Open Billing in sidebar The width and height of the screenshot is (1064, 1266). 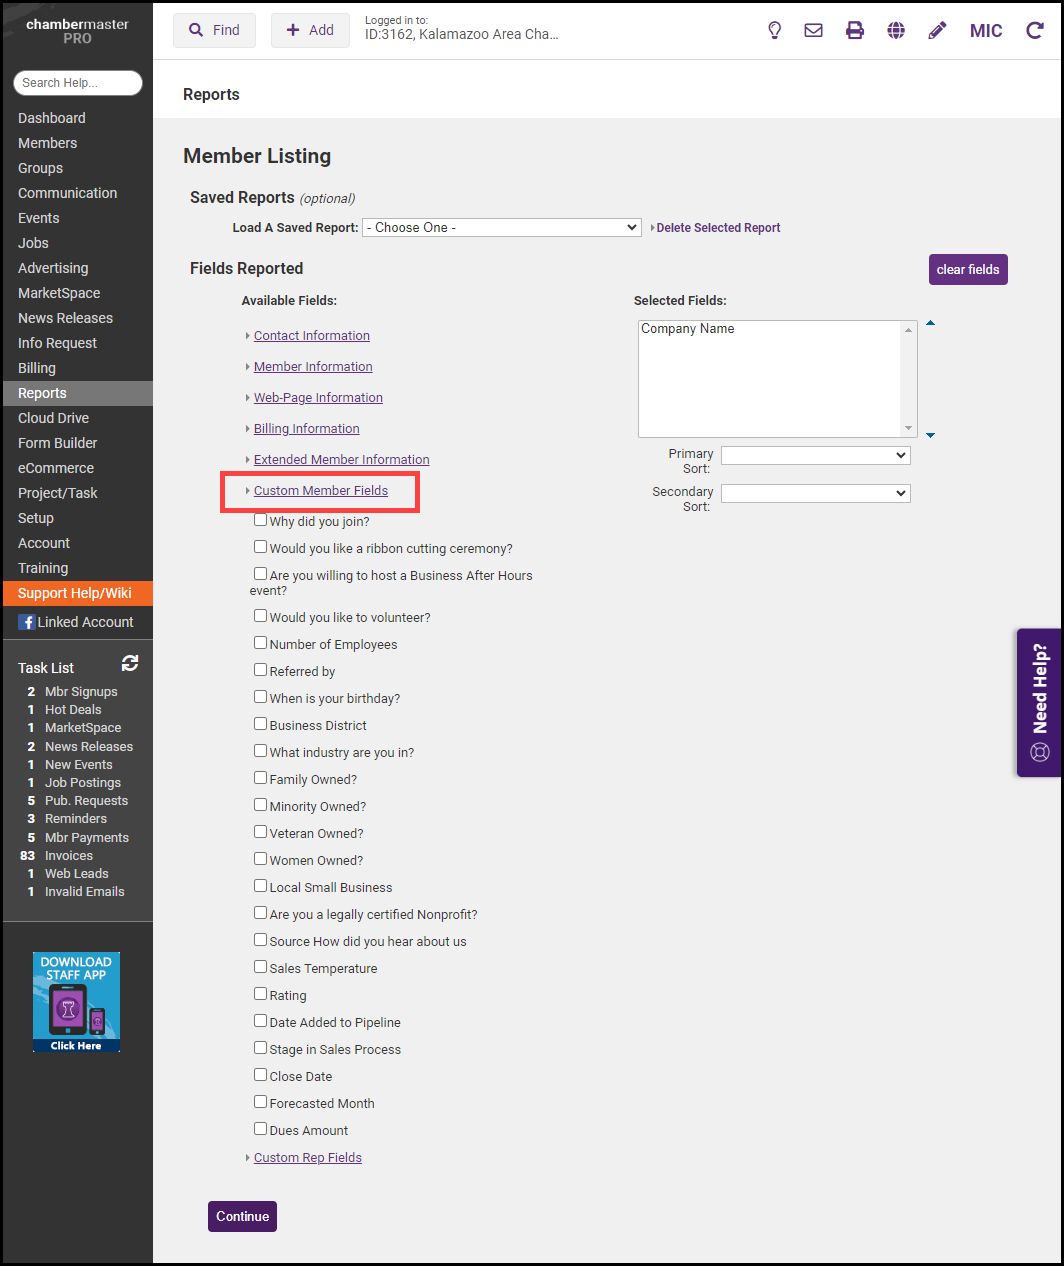(x=37, y=368)
